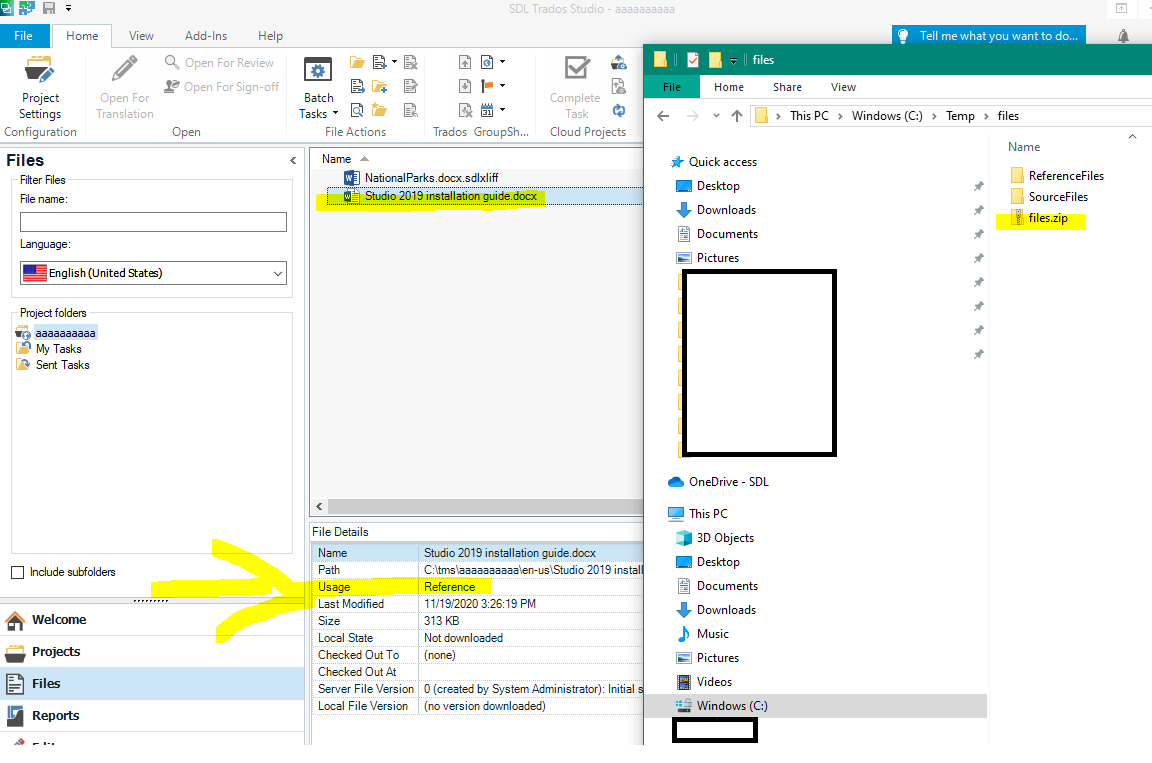Click the cloud upload project icon
Viewport: 1152px width, 763px height.
click(x=619, y=62)
